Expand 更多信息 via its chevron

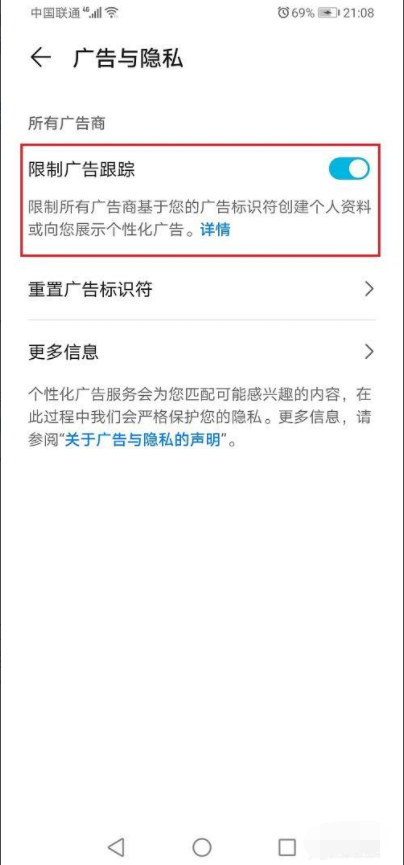point(369,352)
